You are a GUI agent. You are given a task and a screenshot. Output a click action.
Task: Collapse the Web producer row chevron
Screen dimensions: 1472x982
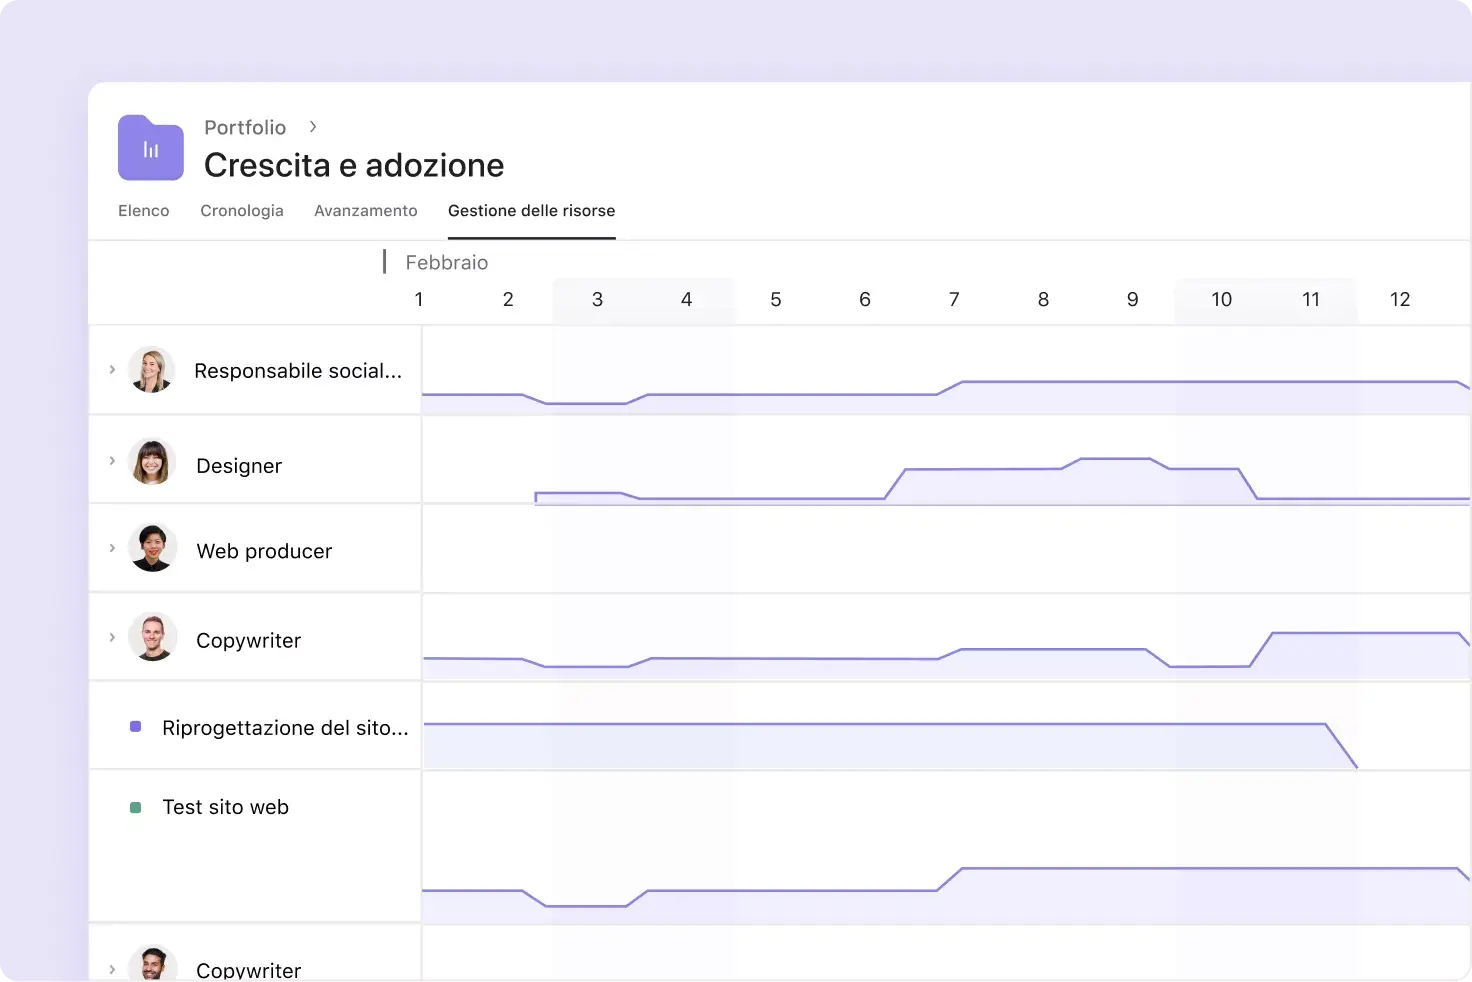pyautogui.click(x=112, y=547)
